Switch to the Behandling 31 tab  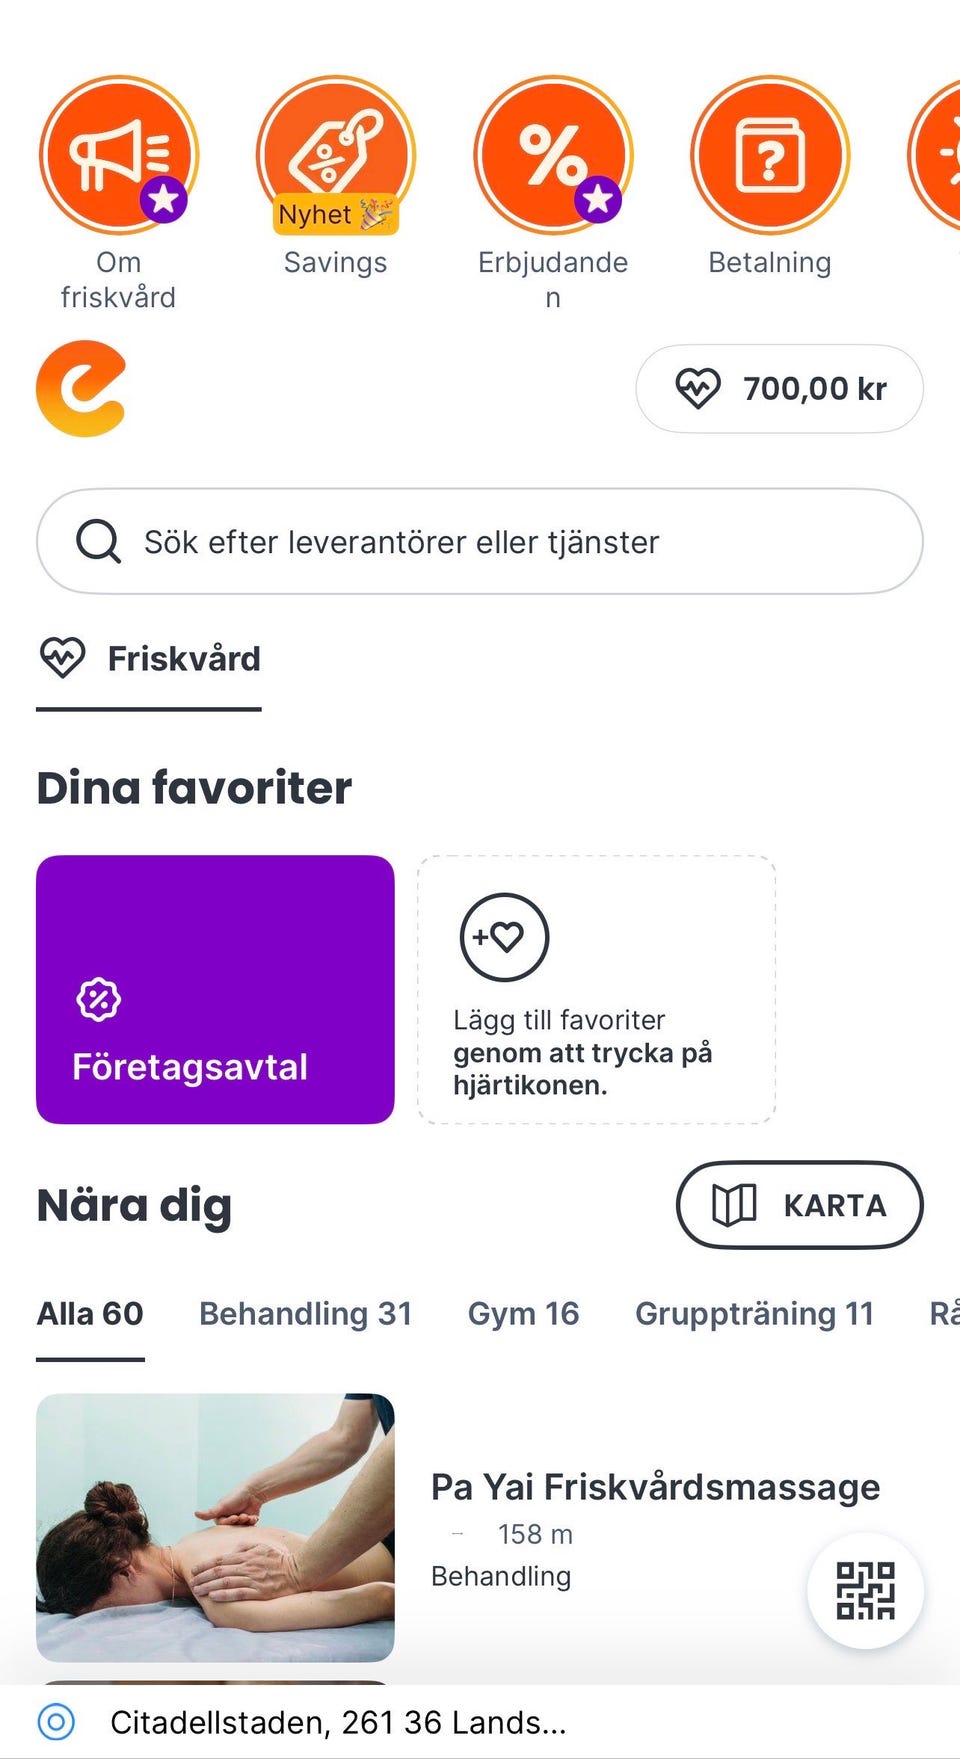point(306,1313)
